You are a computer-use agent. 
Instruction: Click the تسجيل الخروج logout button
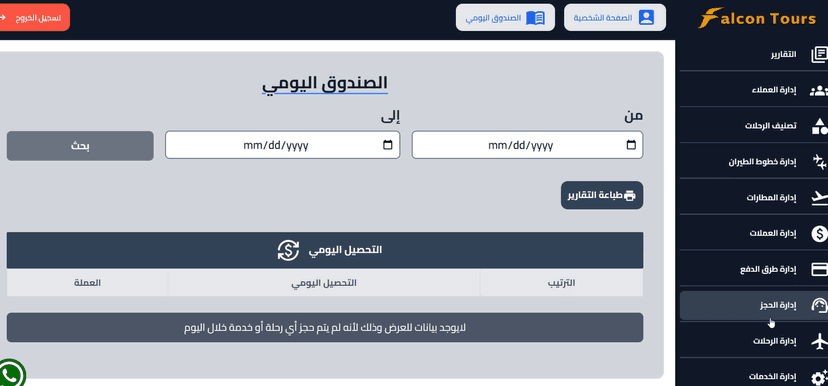coord(34,17)
